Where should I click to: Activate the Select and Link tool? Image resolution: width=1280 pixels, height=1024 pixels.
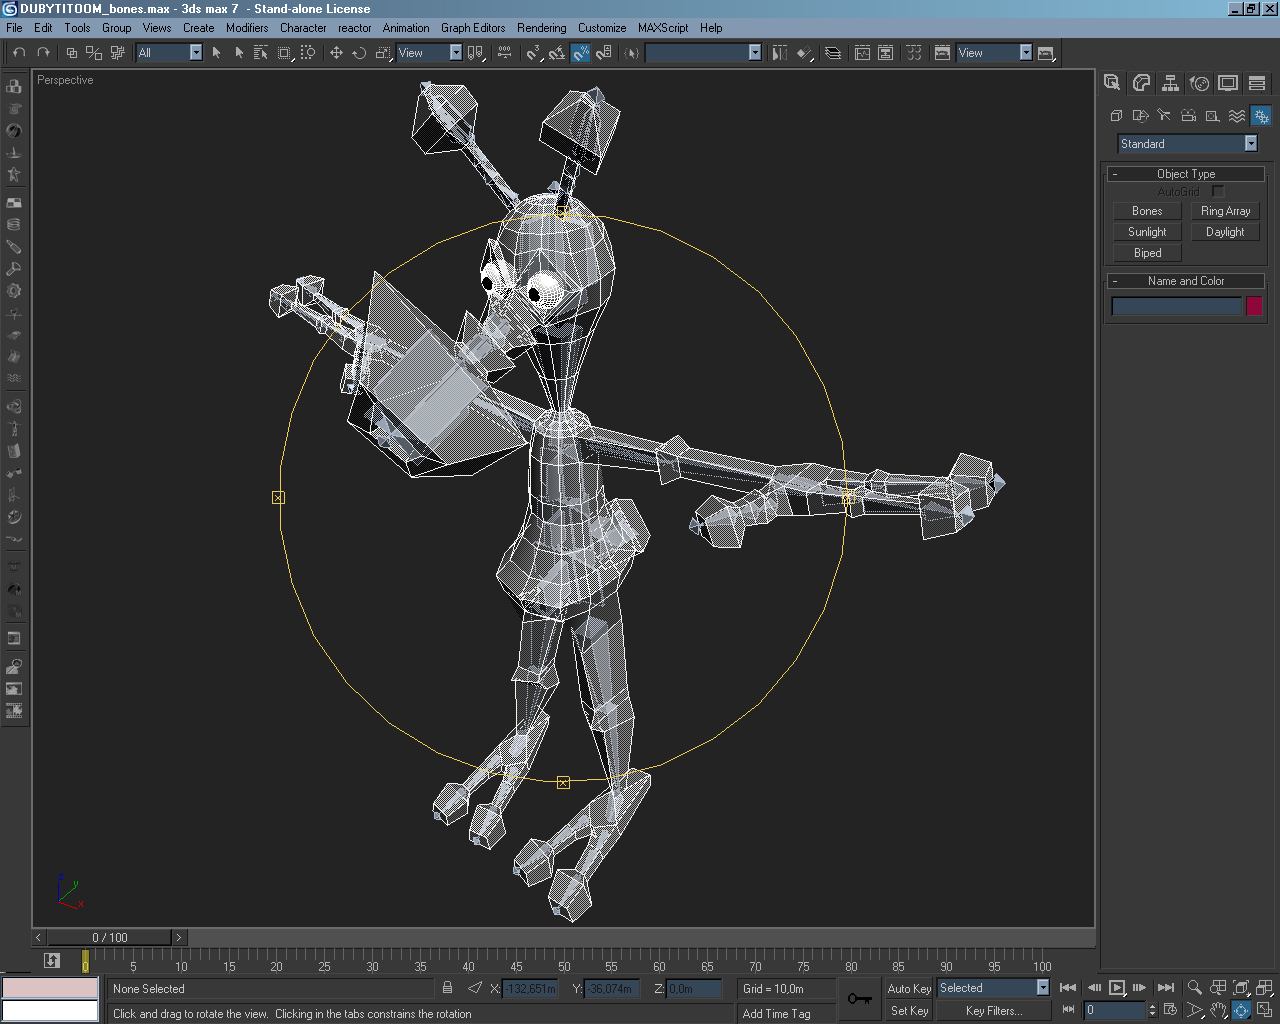tap(71, 53)
